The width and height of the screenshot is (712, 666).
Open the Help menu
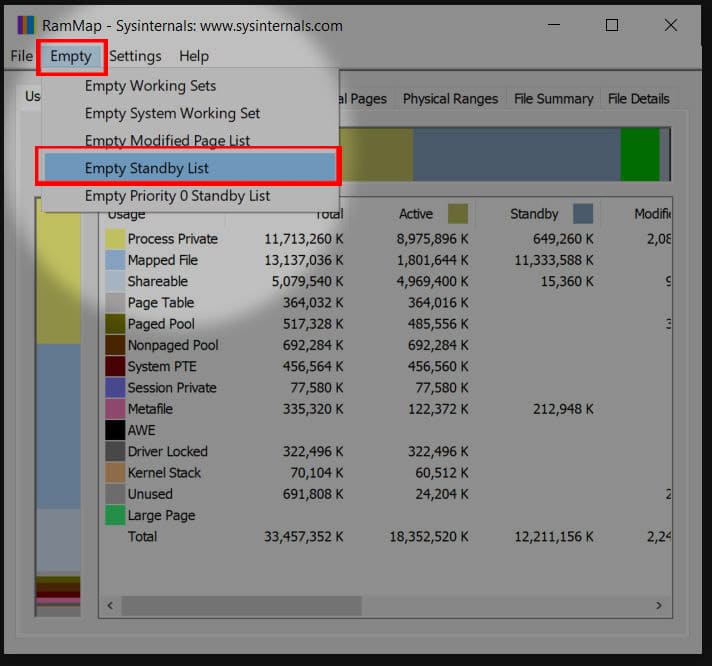pyautogui.click(x=194, y=56)
